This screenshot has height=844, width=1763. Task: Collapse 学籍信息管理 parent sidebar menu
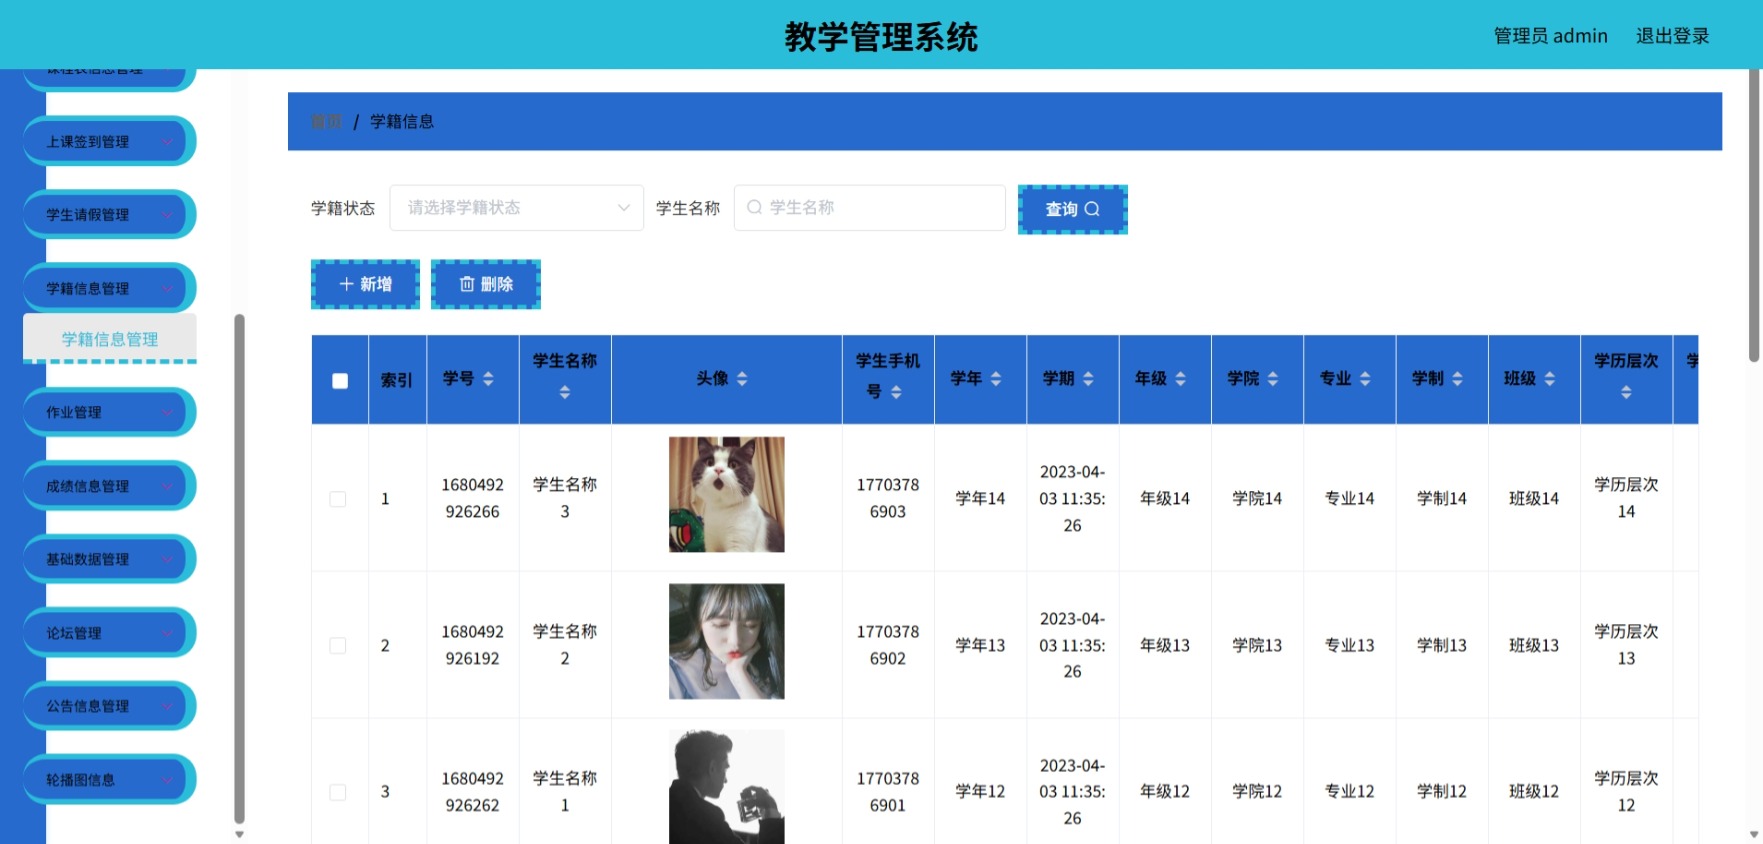109,288
